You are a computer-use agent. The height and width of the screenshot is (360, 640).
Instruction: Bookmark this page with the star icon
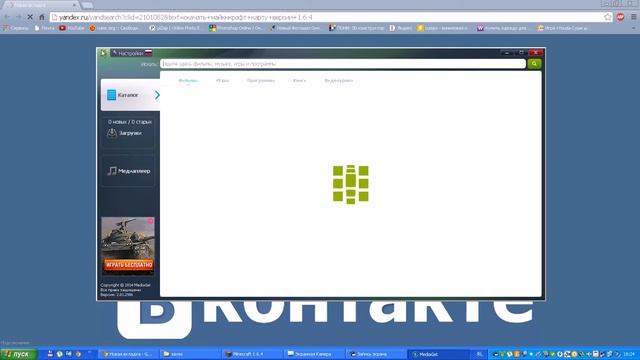click(608, 17)
